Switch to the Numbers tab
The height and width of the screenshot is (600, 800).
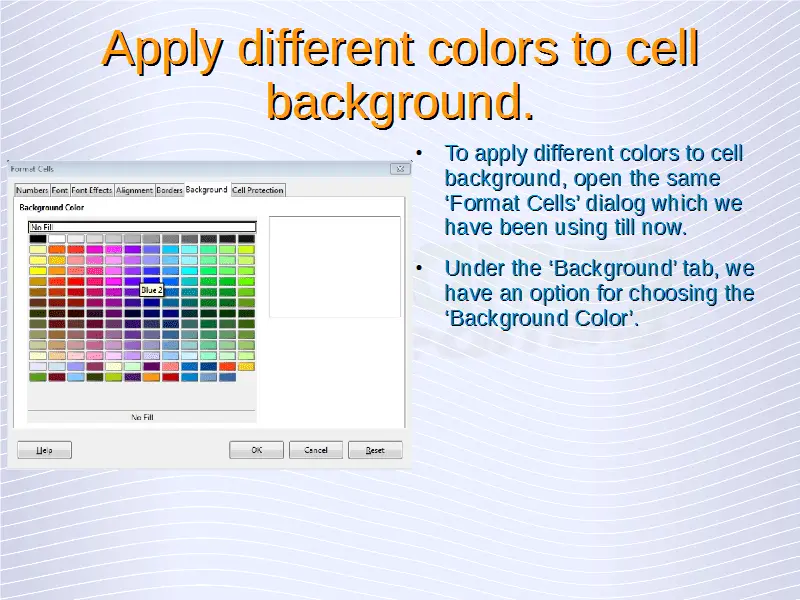tap(31, 190)
